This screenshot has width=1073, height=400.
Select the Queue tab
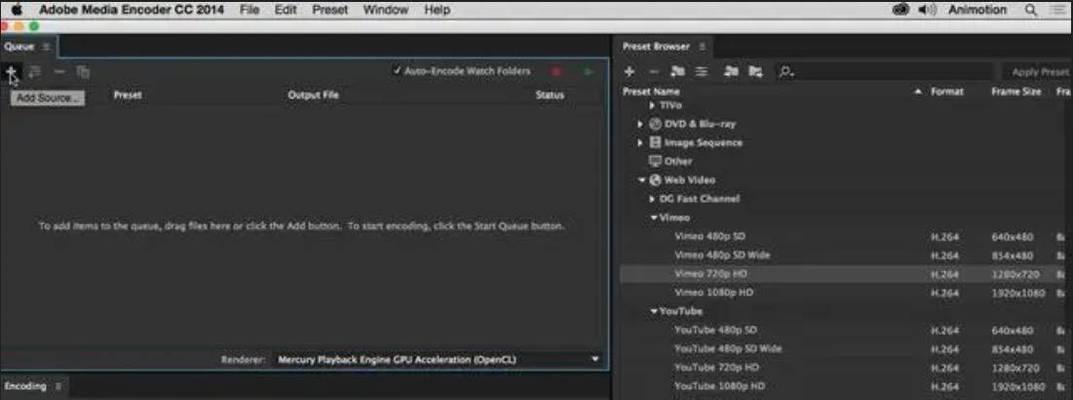coord(19,46)
